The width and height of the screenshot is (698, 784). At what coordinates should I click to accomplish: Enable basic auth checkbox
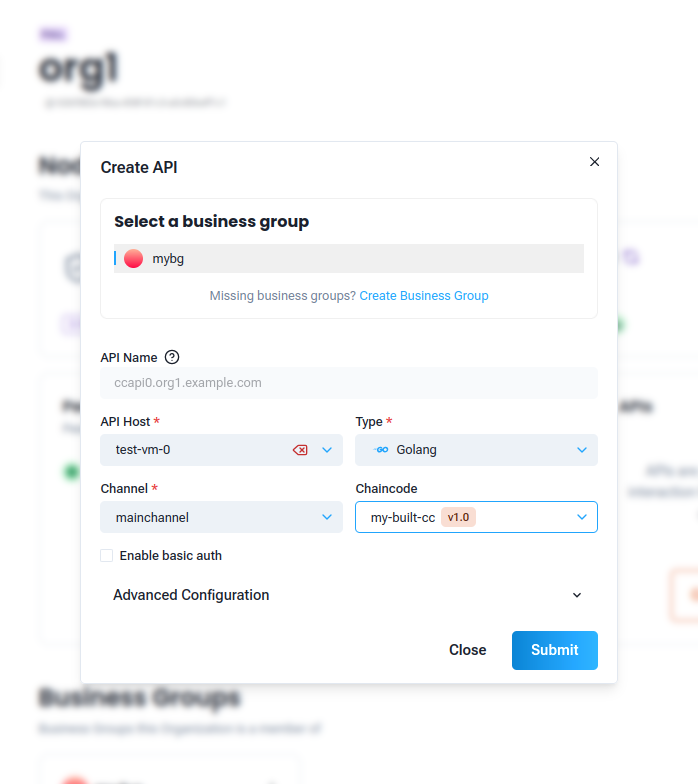106,556
